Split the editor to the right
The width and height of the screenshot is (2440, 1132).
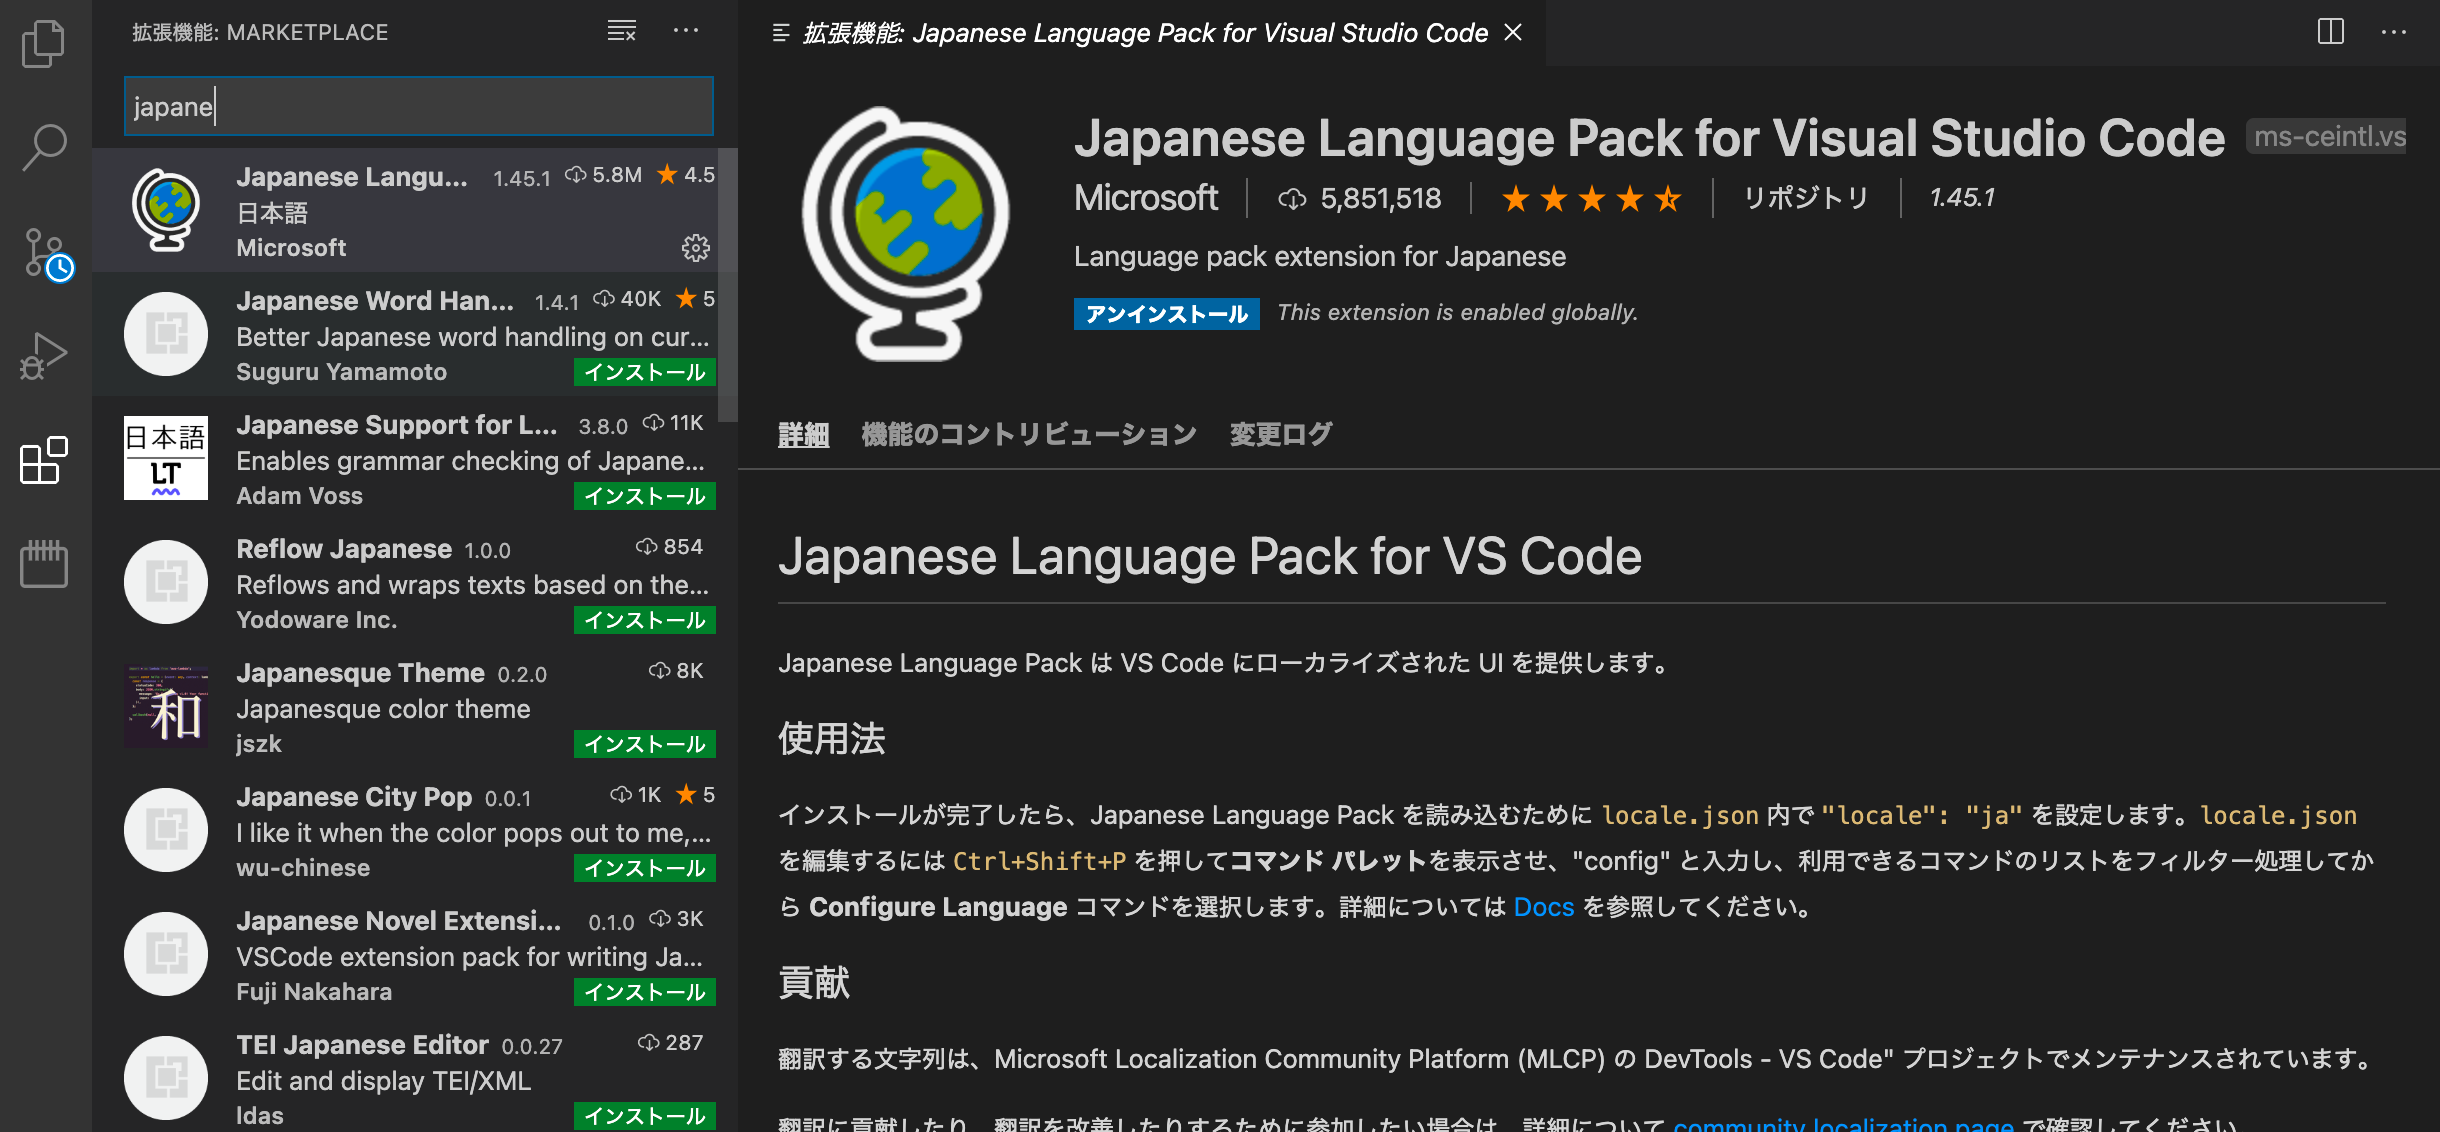click(x=2330, y=32)
